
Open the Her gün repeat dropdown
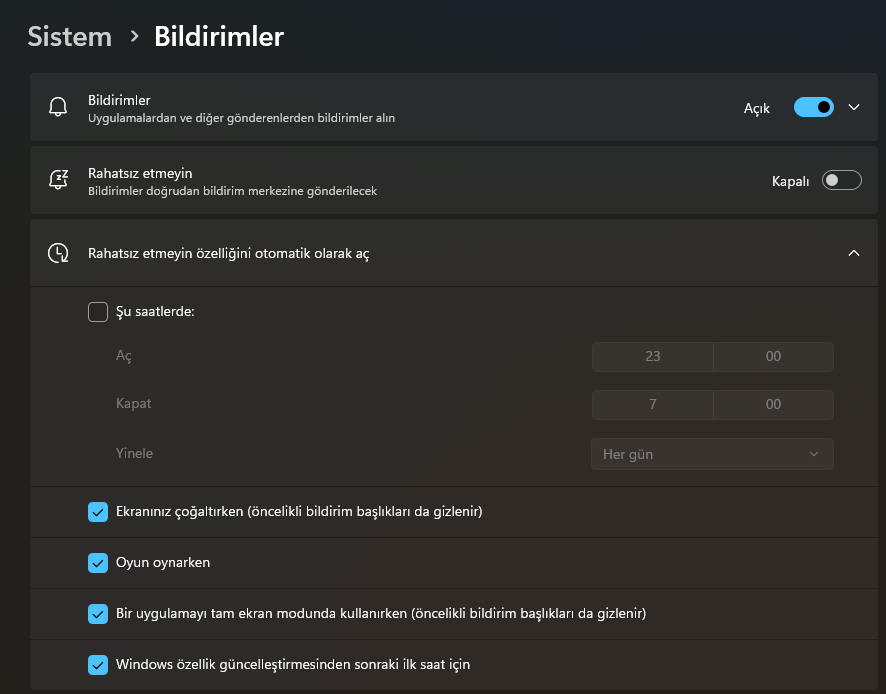click(712, 453)
